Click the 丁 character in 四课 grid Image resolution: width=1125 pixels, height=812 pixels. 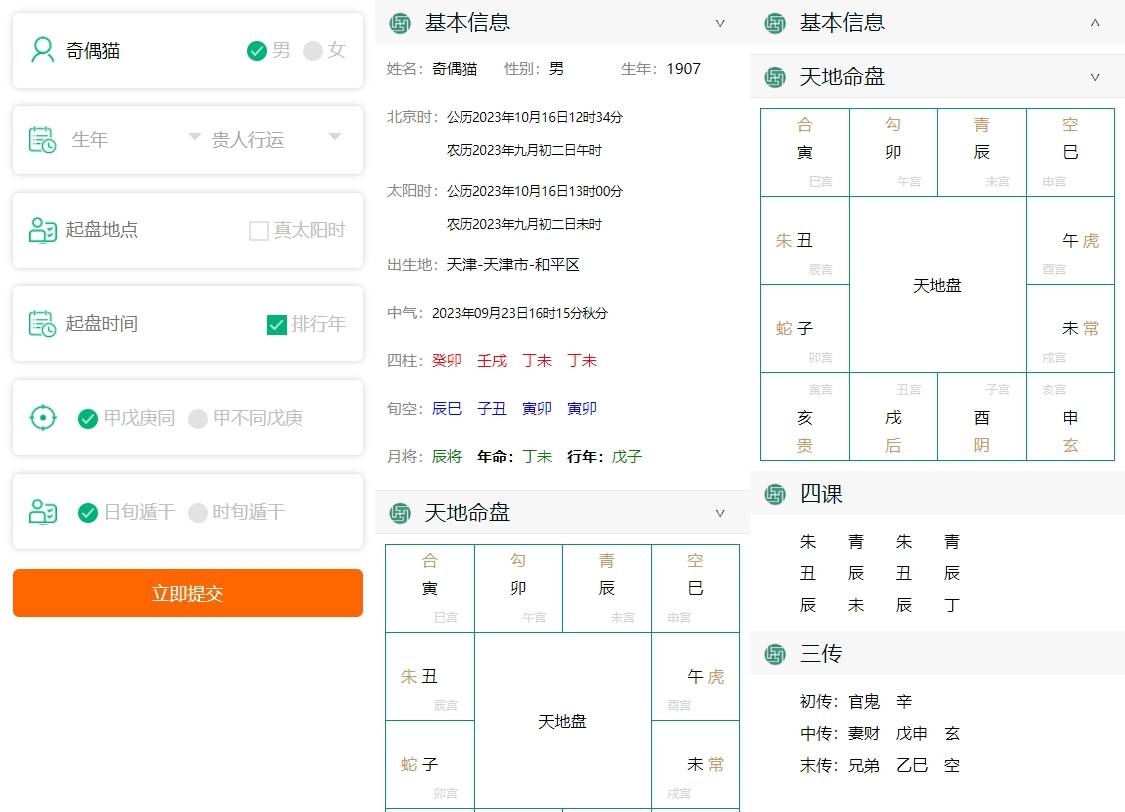point(951,605)
